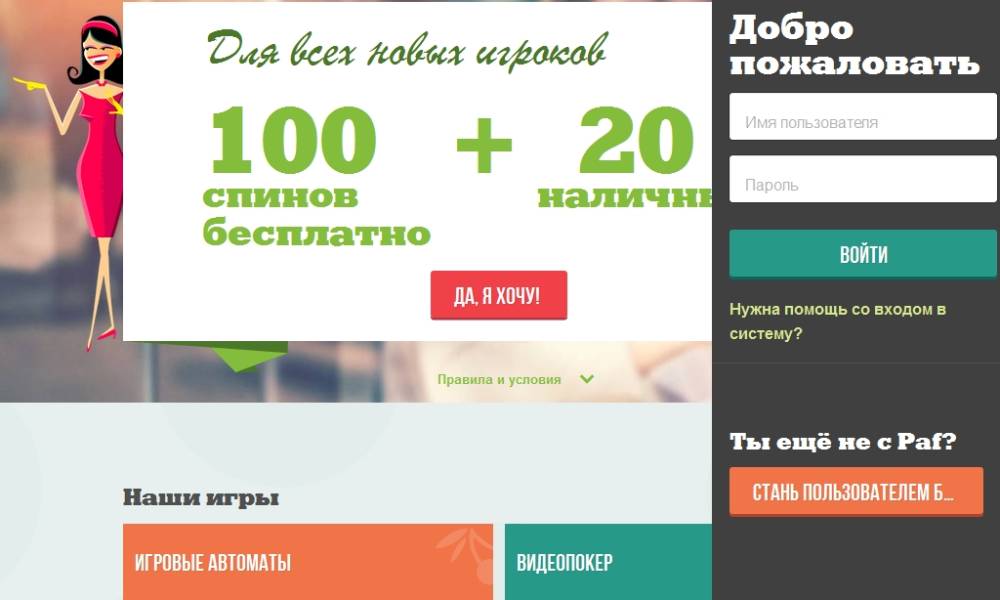Click the 100 спинов бесплатно offer text
This screenshot has width=1000, height=600.
[x=316, y=177]
